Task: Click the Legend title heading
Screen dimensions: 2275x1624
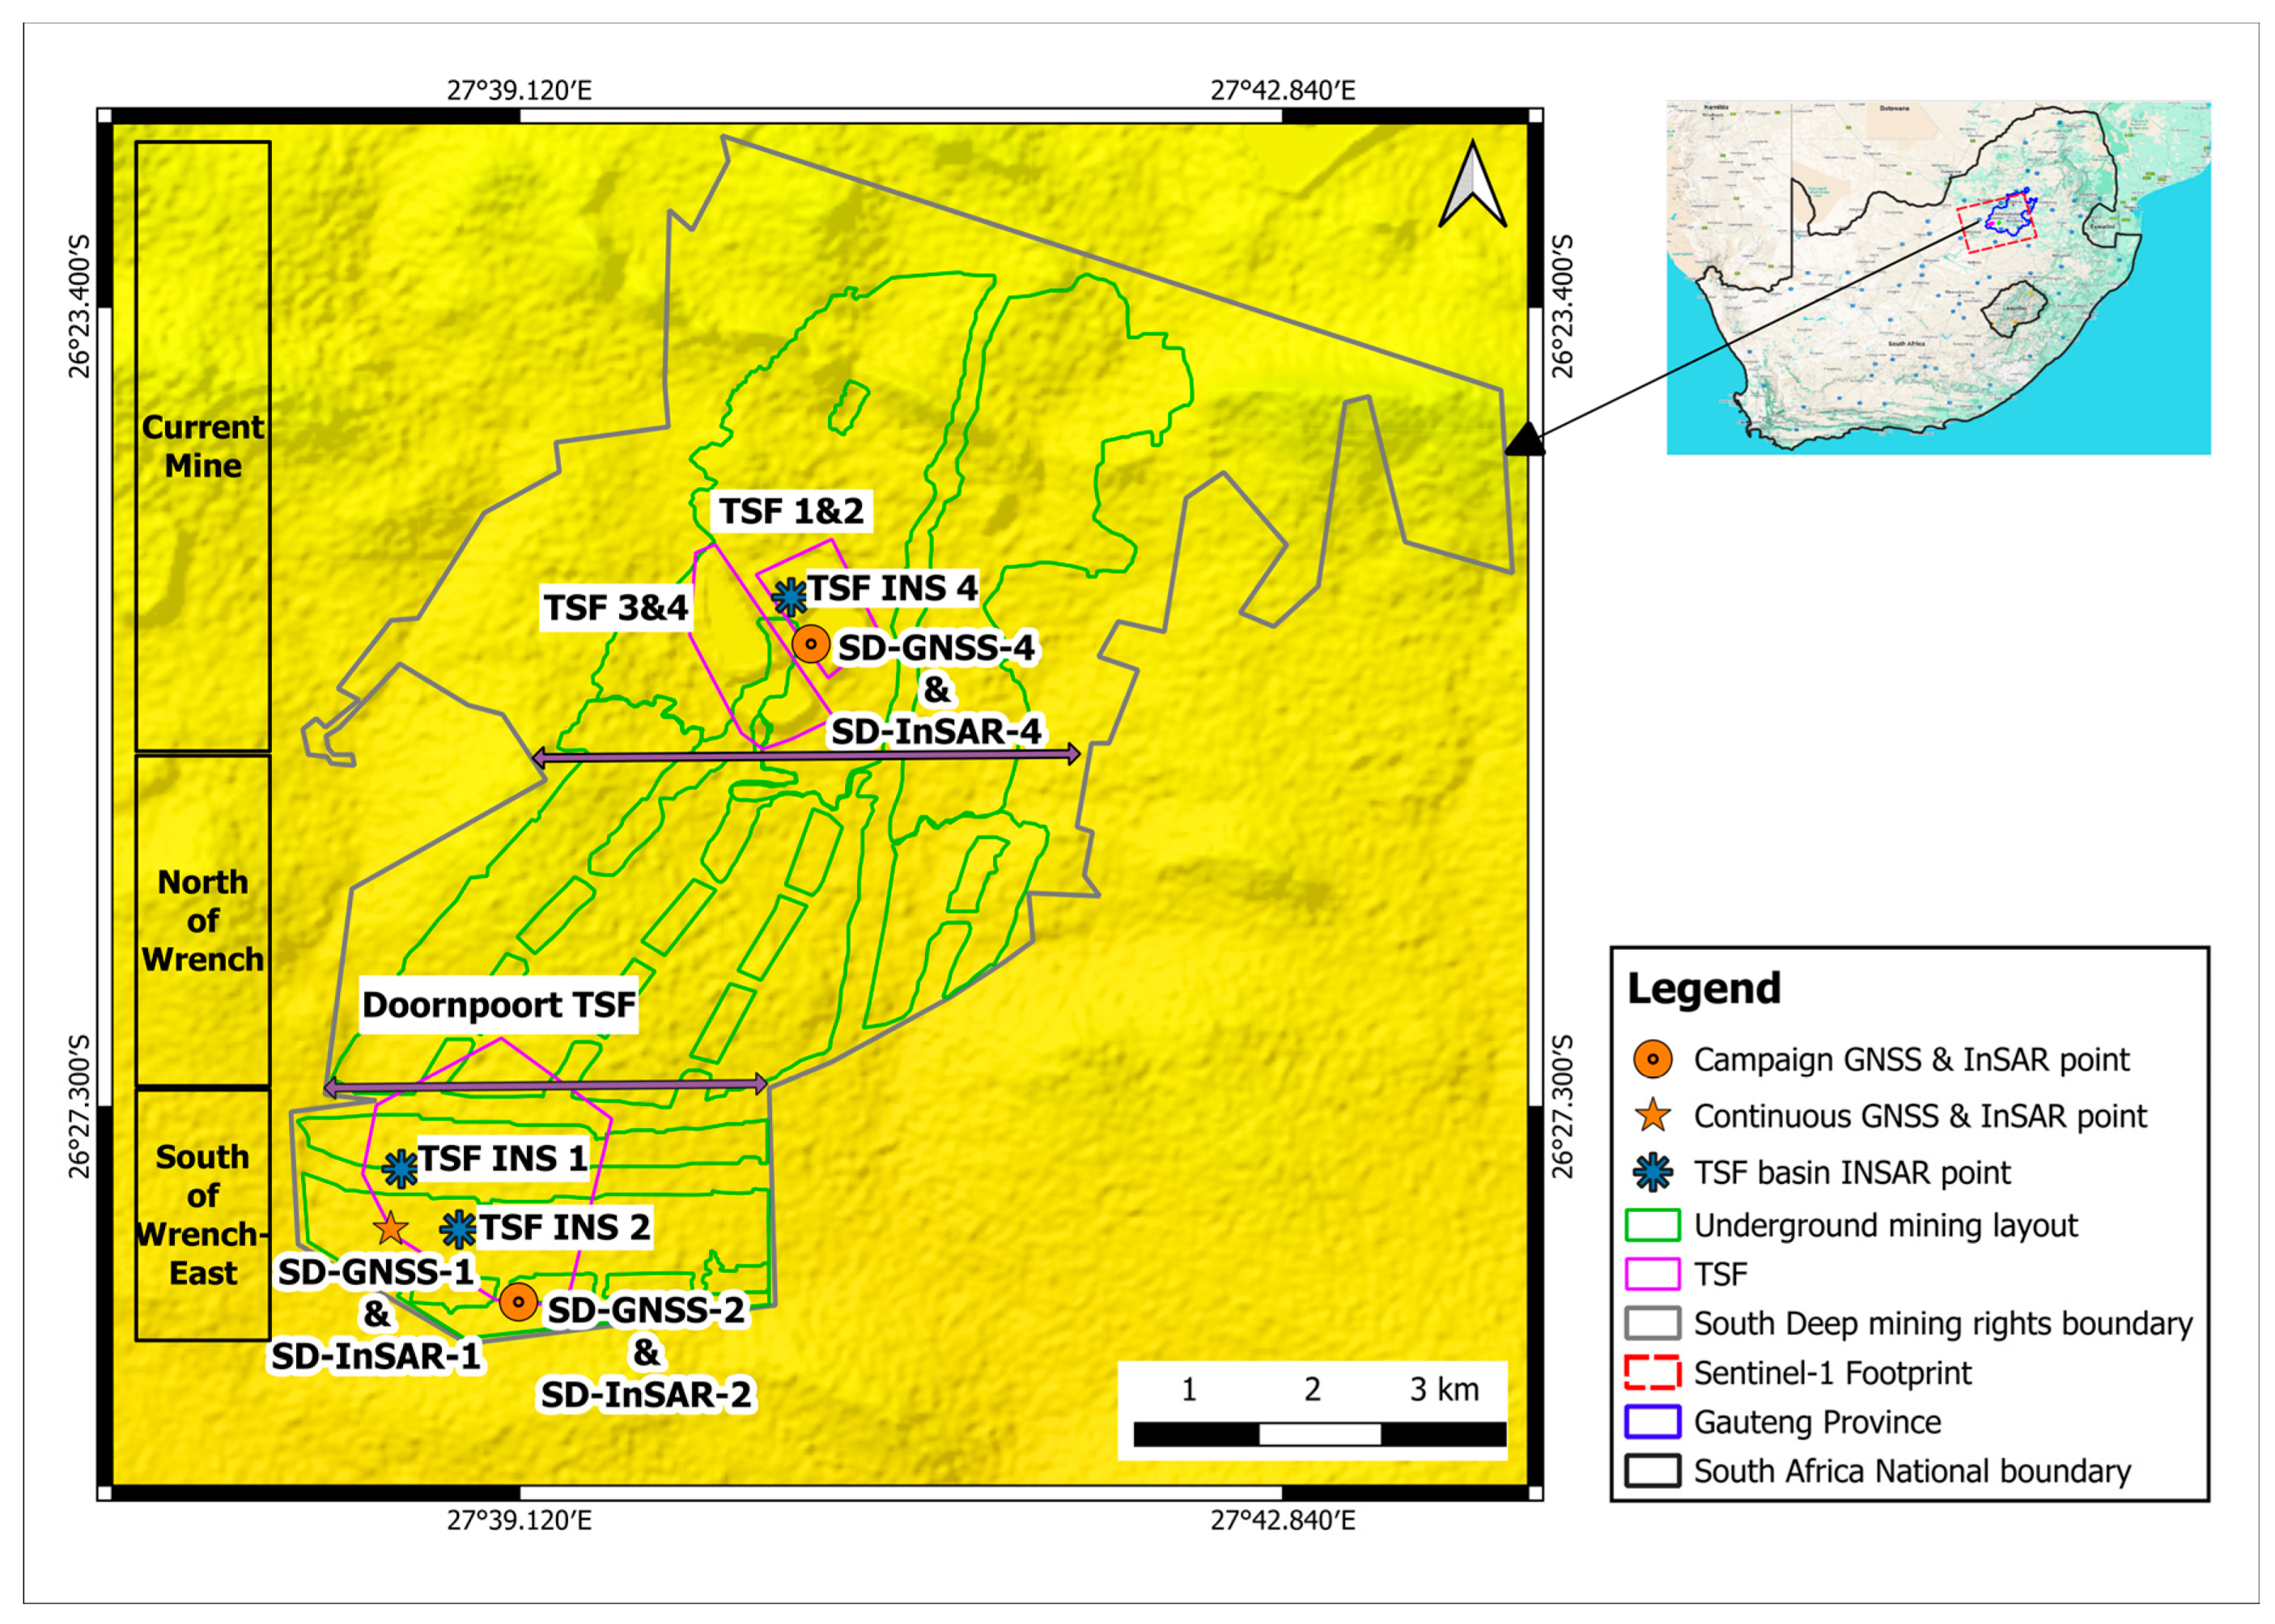Action: click(1704, 988)
